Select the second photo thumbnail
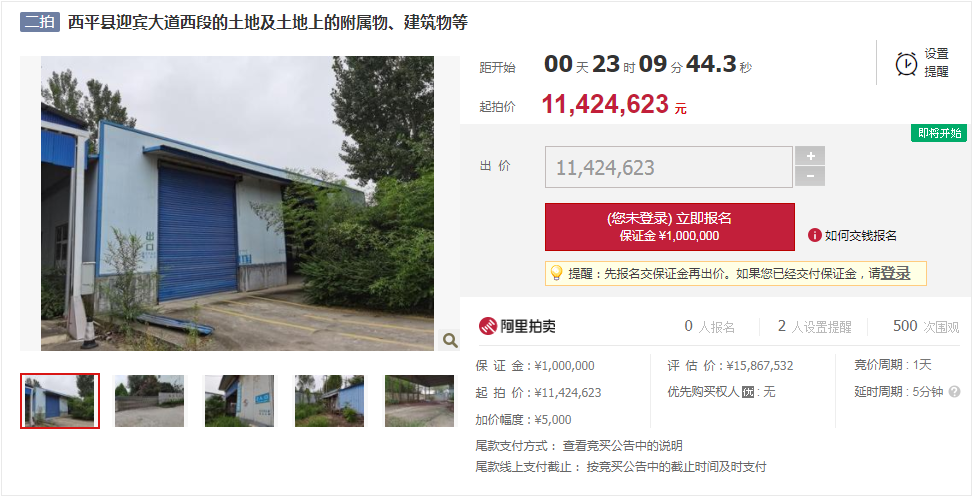The width and height of the screenshot is (972, 498). 149,401
